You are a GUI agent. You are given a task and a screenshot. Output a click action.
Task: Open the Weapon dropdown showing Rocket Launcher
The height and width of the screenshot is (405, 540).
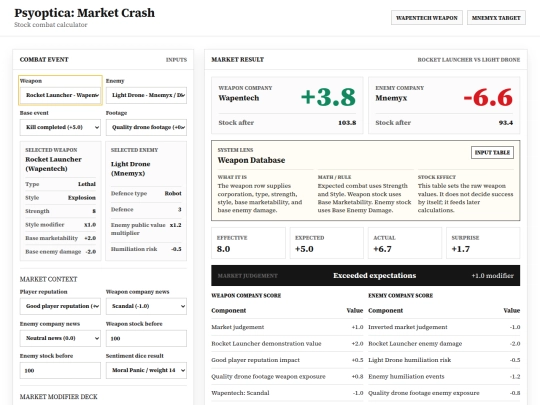60,95
